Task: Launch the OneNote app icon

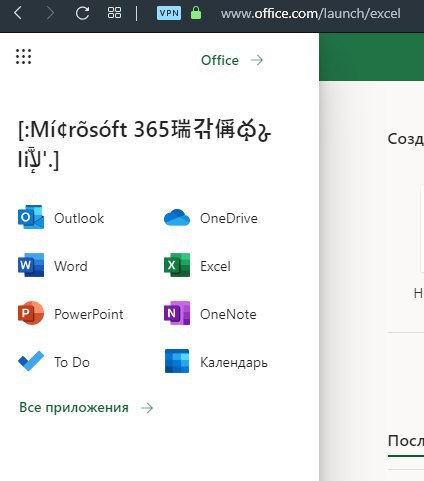Action: pos(177,313)
